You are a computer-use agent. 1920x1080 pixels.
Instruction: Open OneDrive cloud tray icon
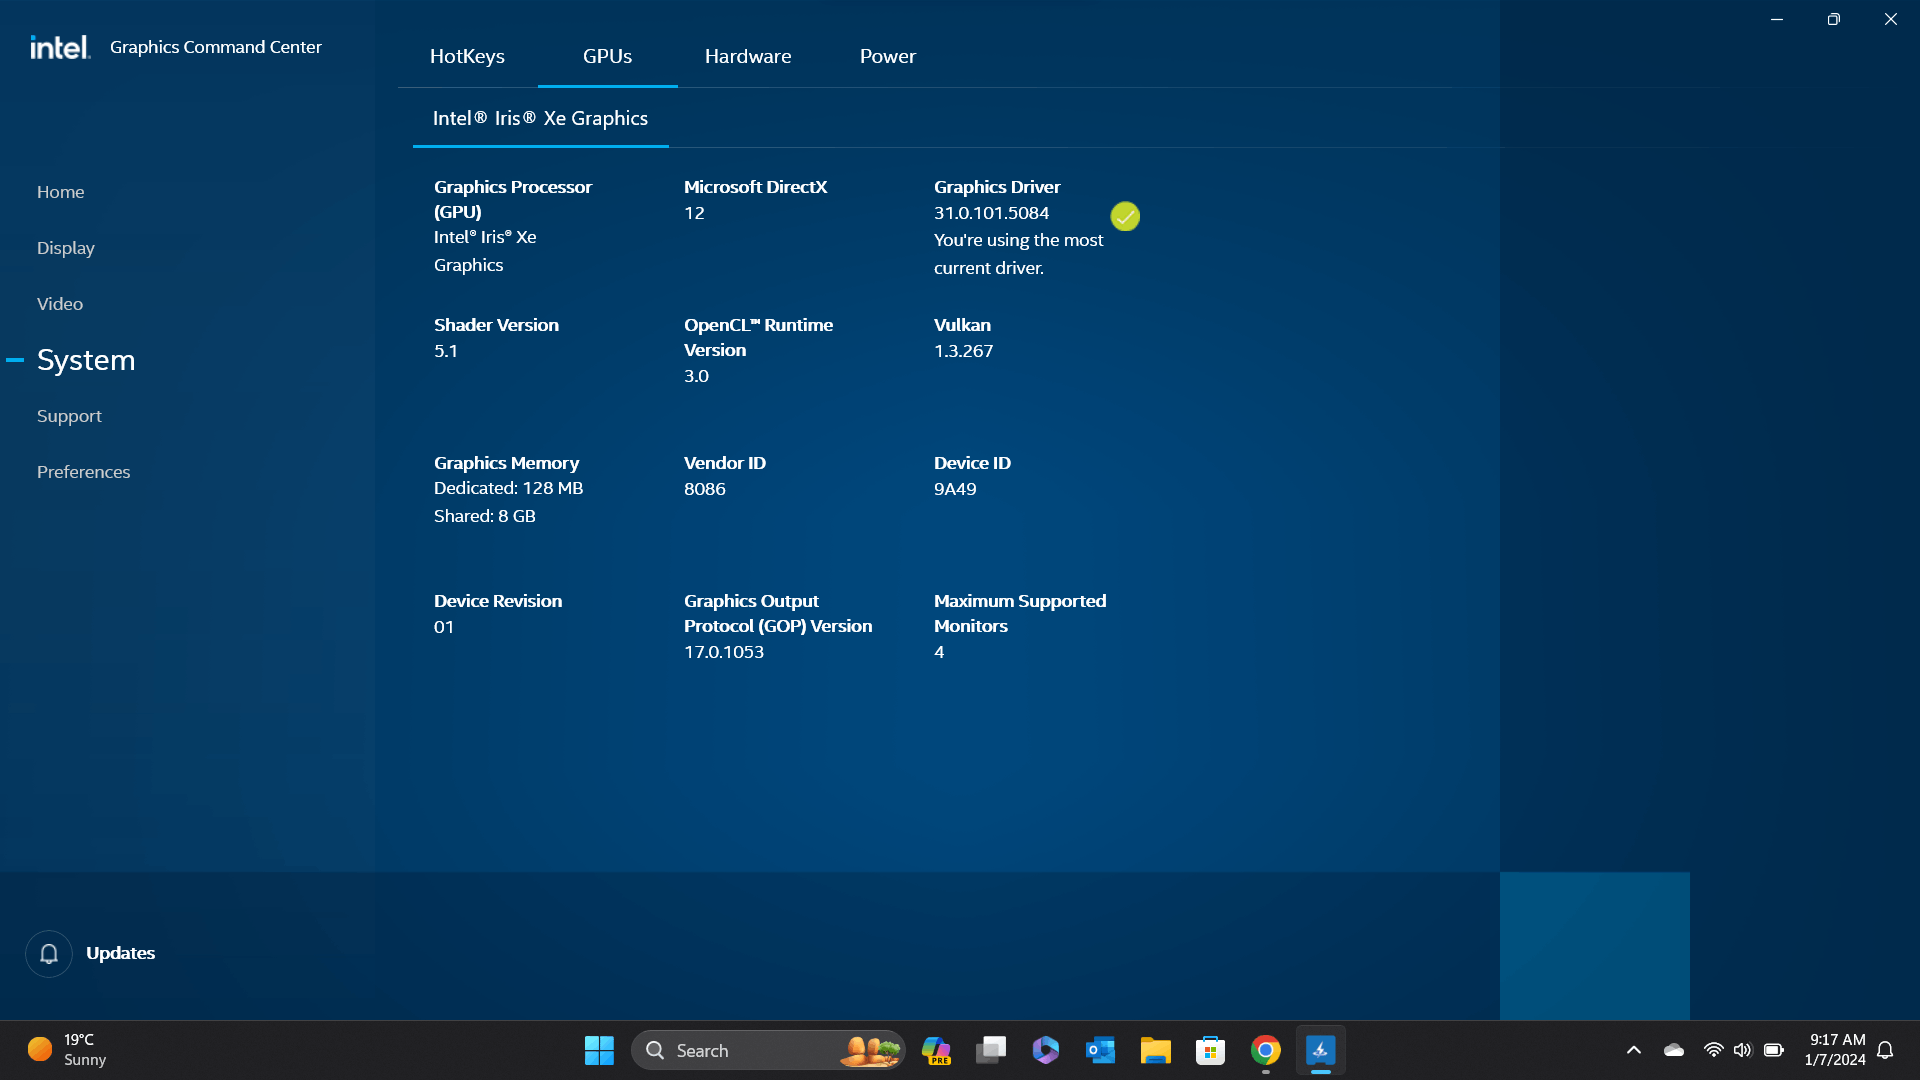click(1674, 1050)
